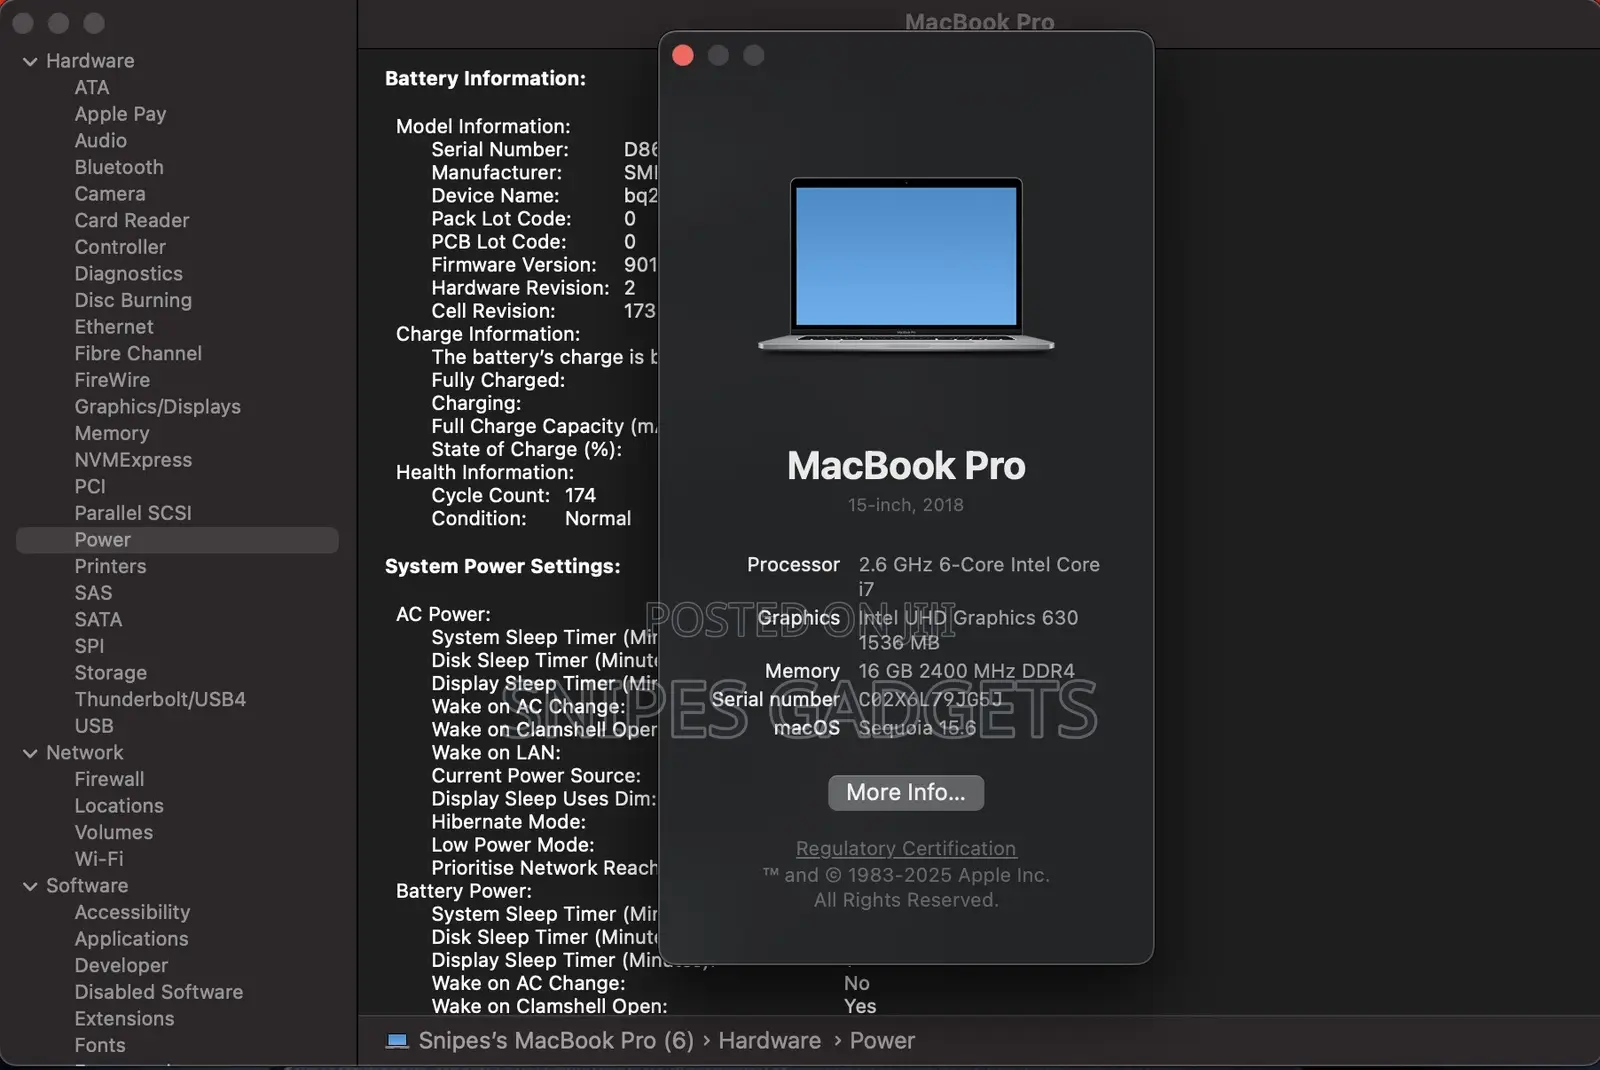Click Power in the bottom path bar
The image size is (1600, 1070).
pos(882,1041)
